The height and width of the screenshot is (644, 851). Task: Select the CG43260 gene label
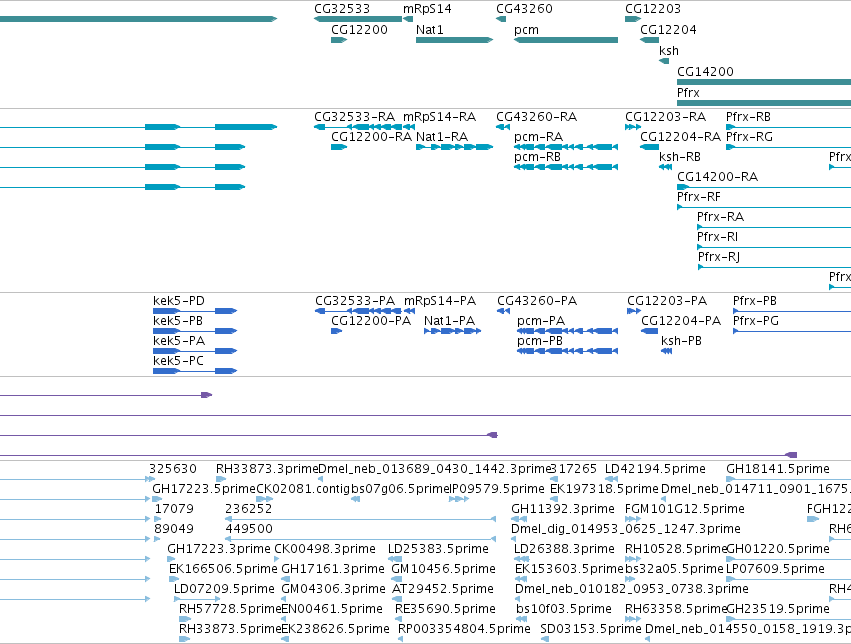(524, 9)
